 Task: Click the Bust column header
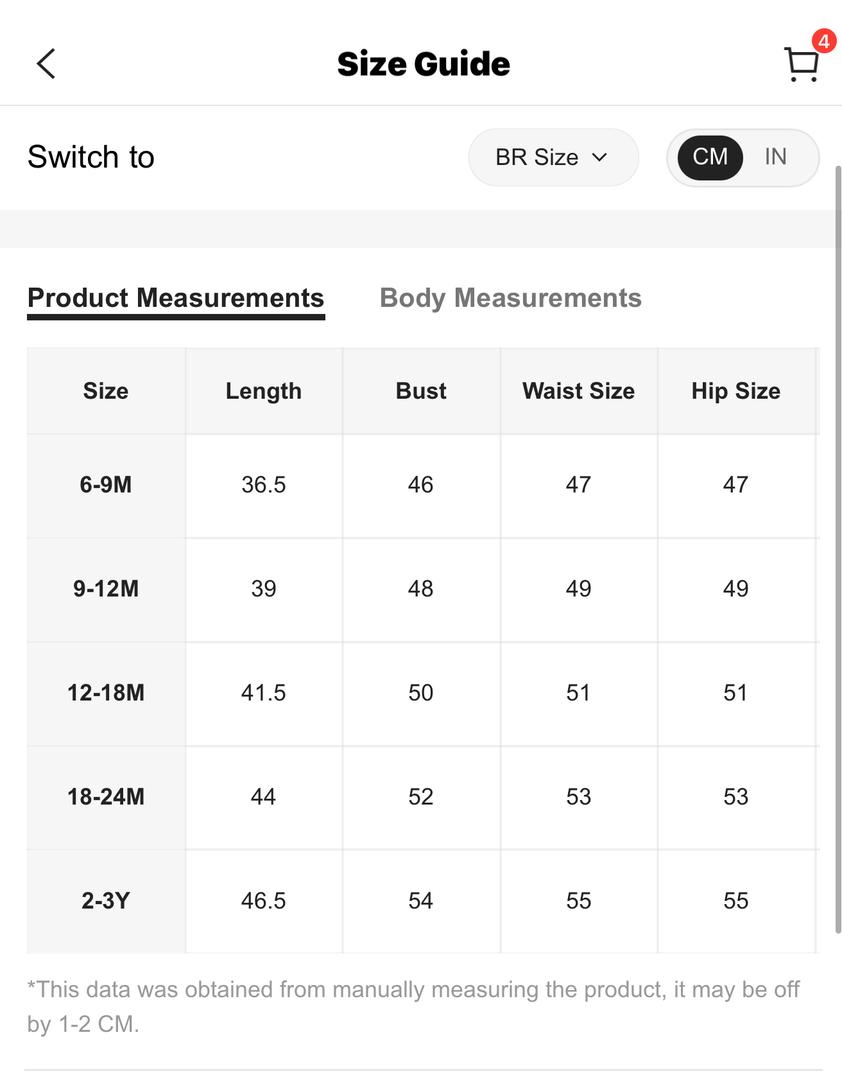tap(421, 391)
